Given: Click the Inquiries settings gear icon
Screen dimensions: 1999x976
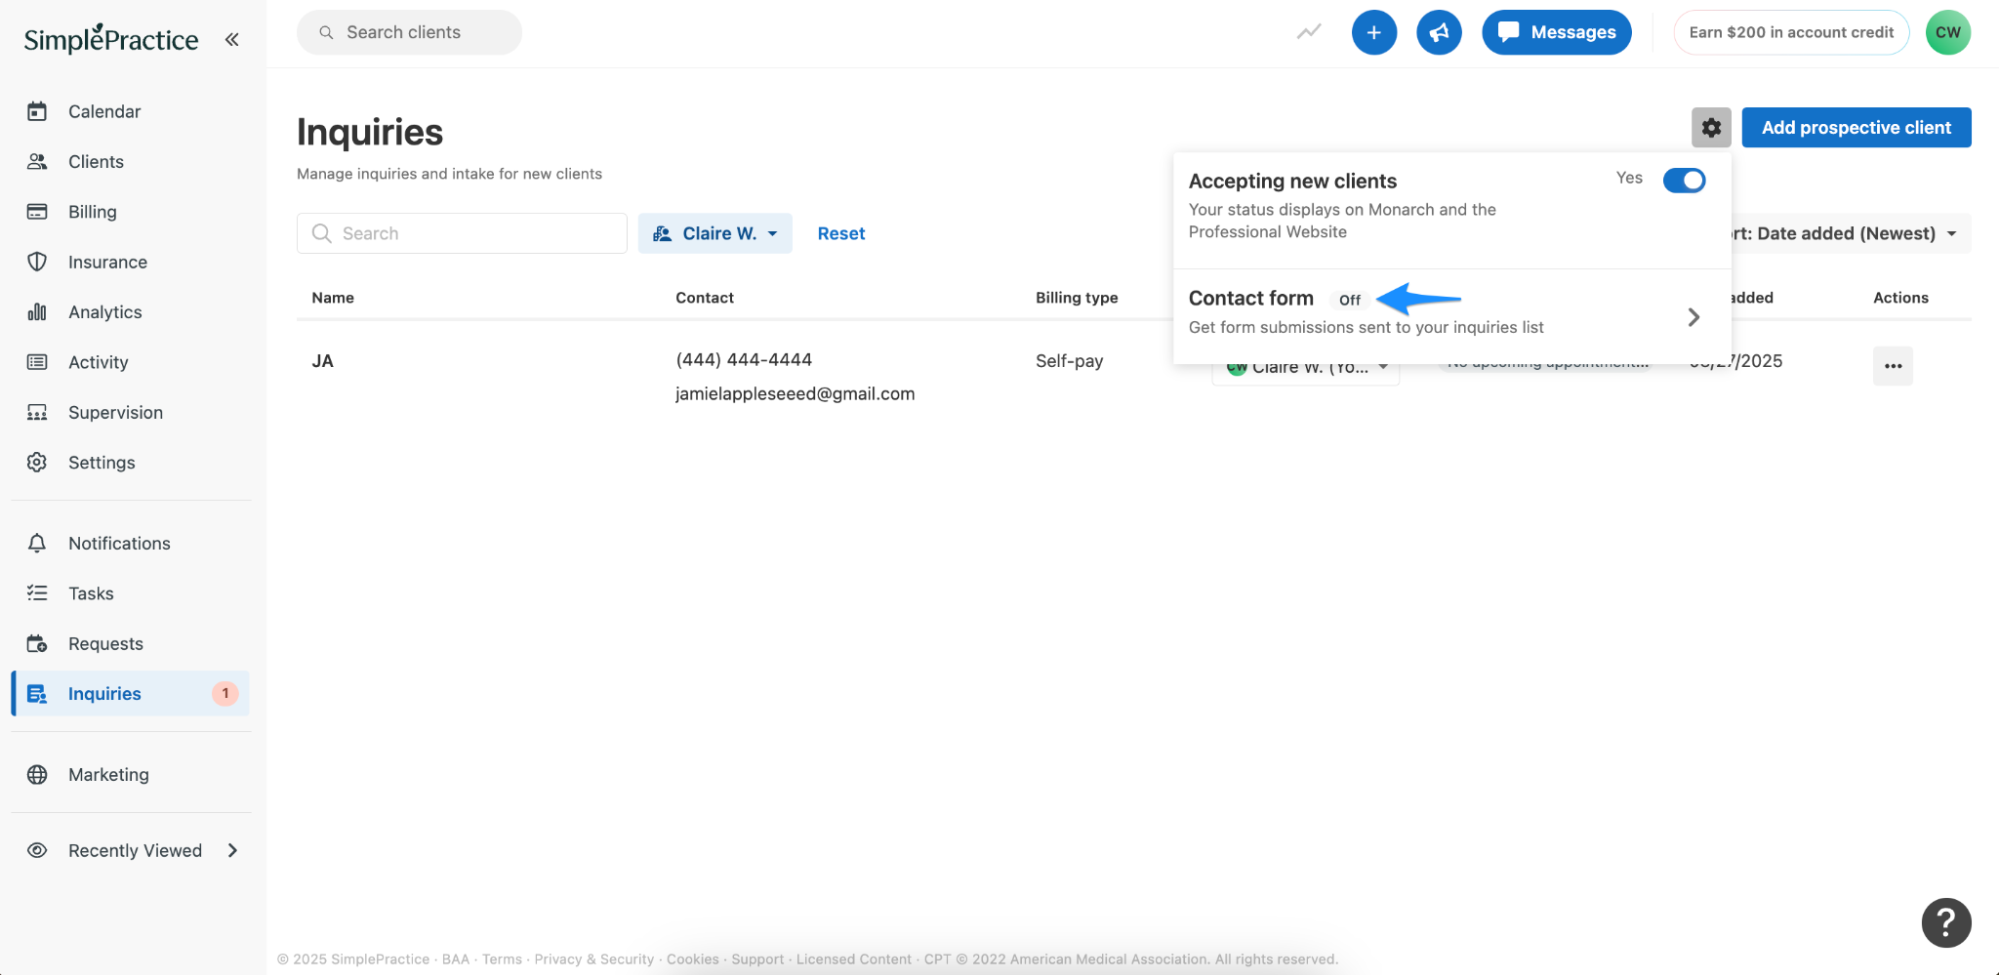Looking at the screenshot, I should pos(1711,127).
